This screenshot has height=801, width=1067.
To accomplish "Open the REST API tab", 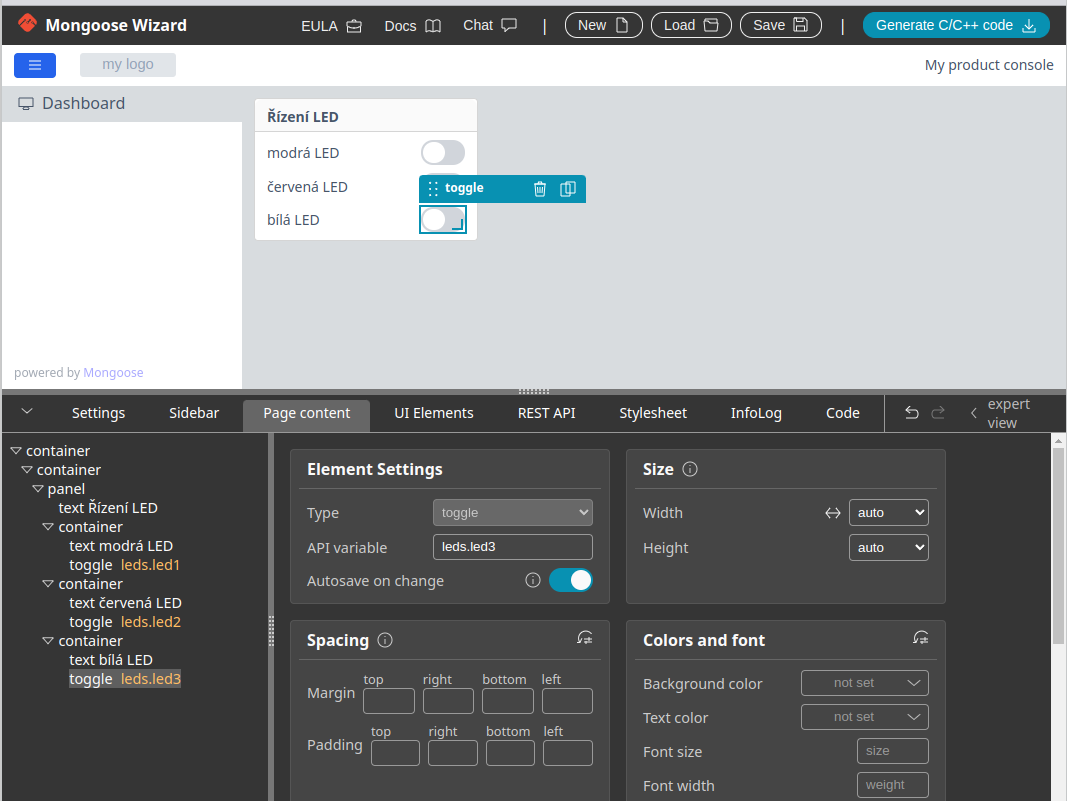I will (x=546, y=413).
